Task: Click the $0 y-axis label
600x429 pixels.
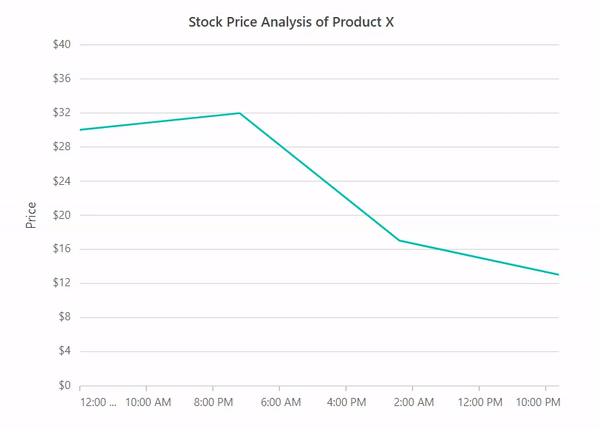Action: pos(64,385)
